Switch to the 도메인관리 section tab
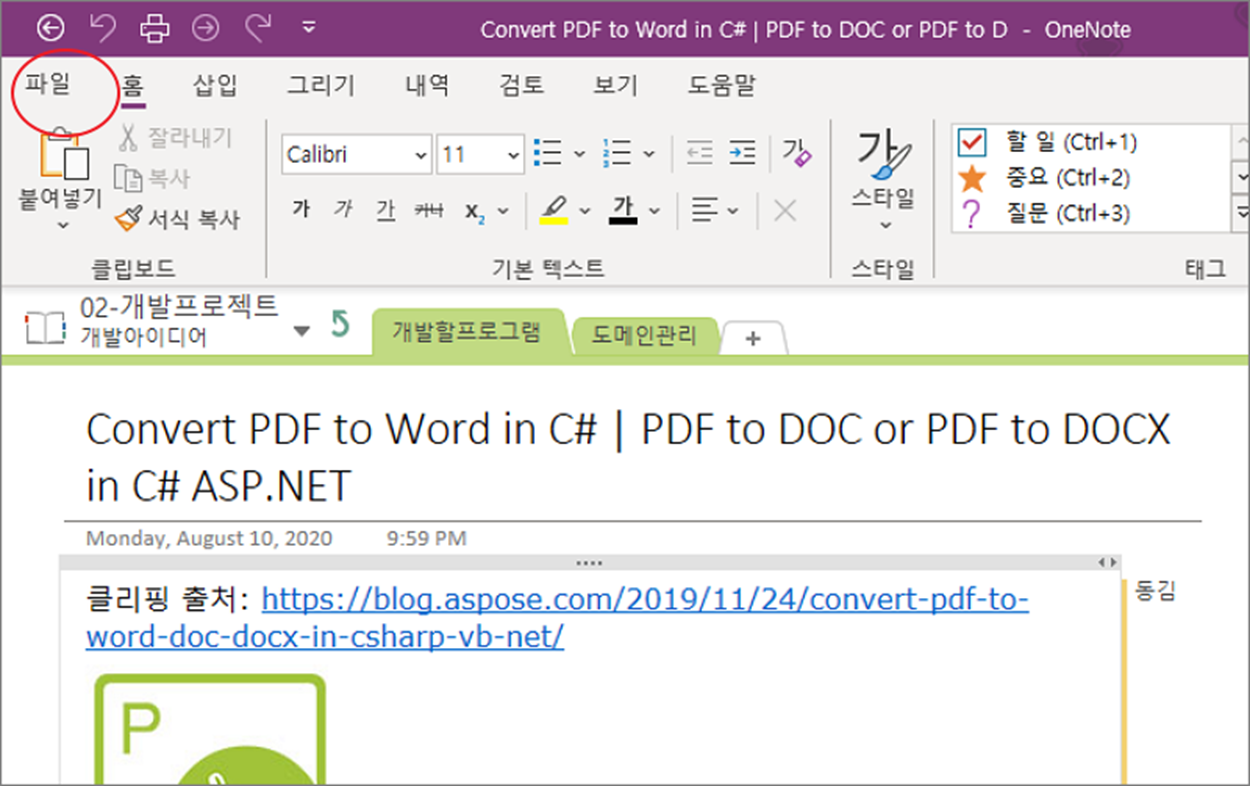 point(644,334)
